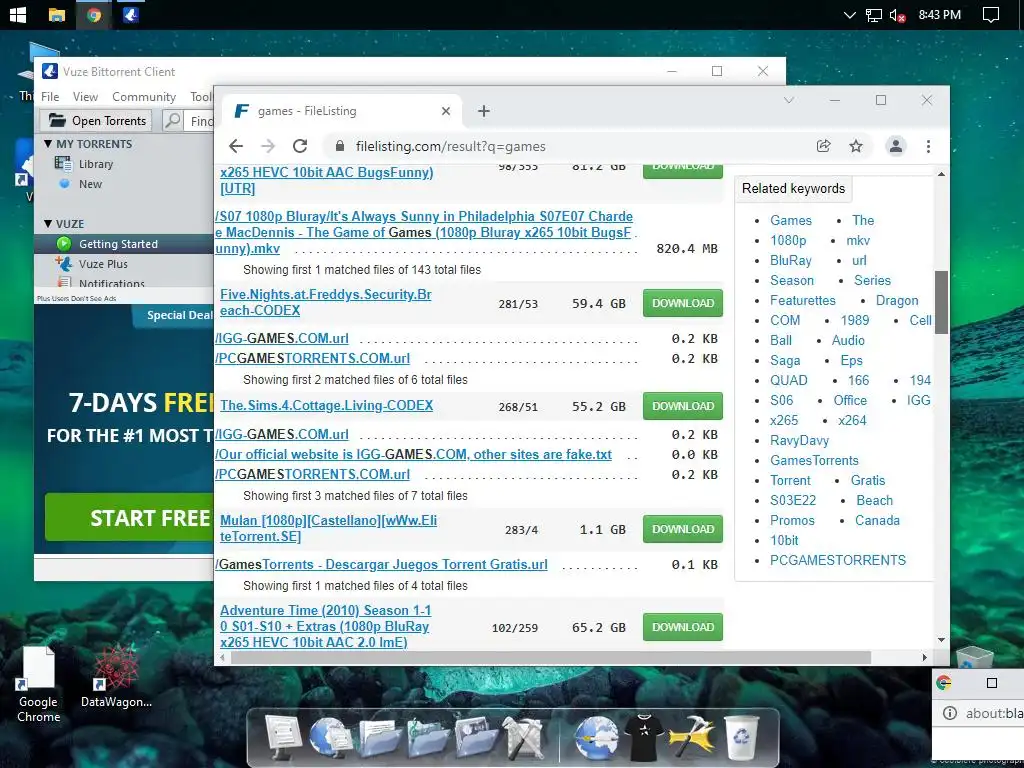Click the hammer with yellow burst dock icon

(x=692, y=738)
